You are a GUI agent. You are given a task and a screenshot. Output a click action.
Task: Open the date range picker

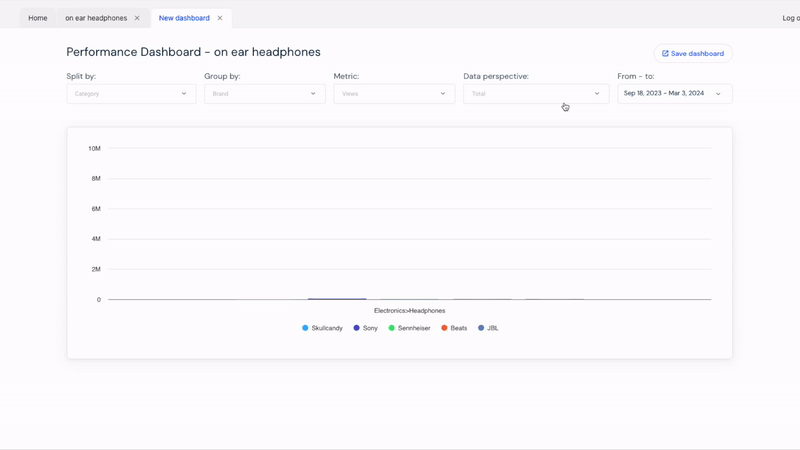674,94
